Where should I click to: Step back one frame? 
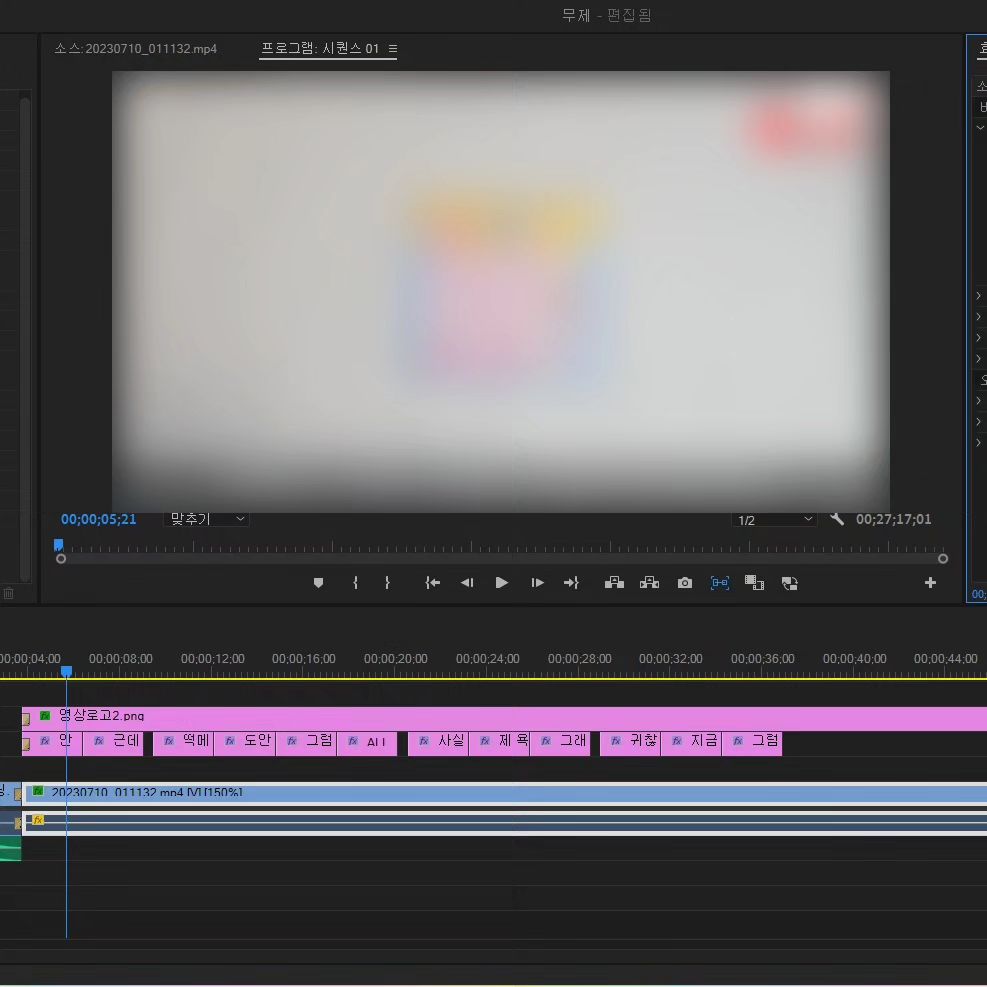point(467,583)
